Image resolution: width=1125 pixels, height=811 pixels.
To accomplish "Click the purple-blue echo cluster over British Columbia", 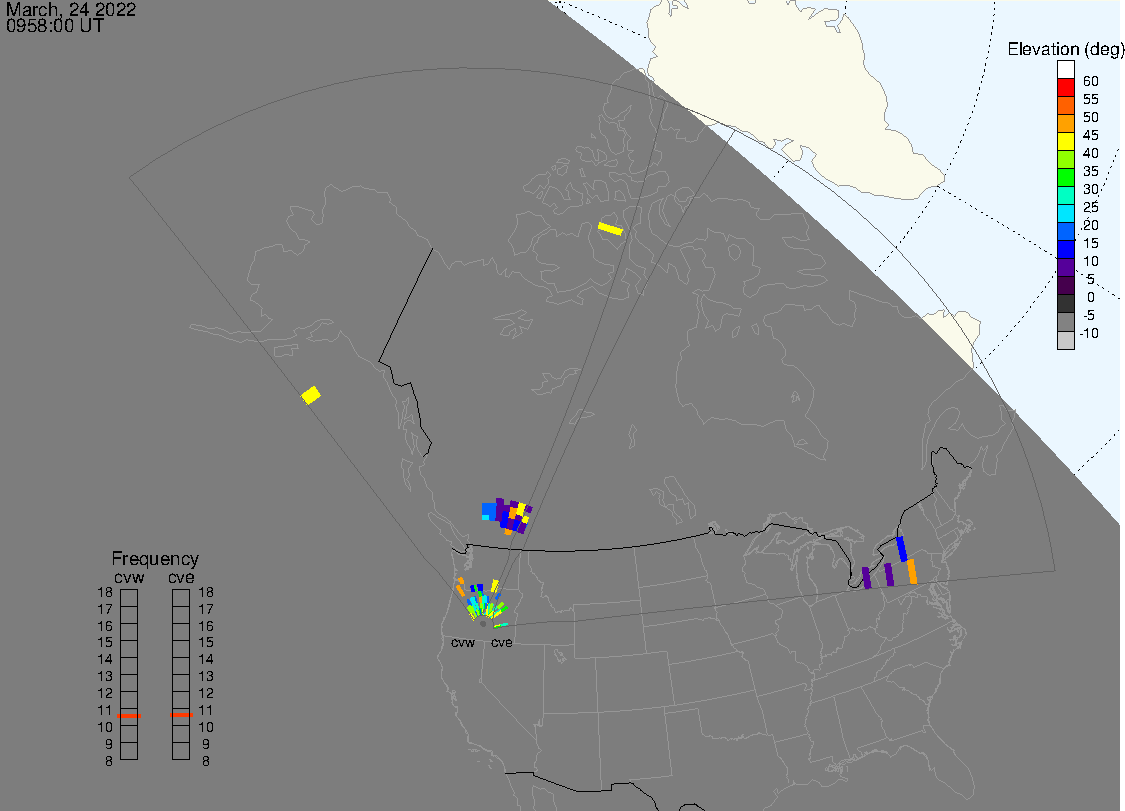I will [x=507, y=515].
